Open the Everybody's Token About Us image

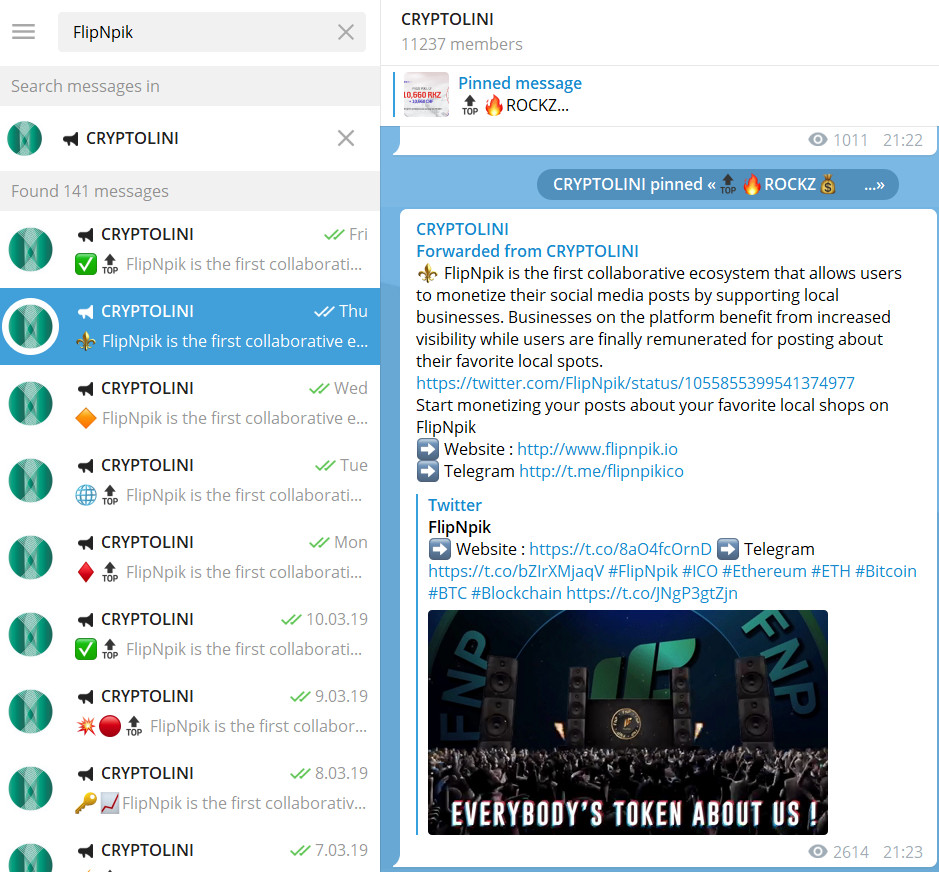pyautogui.click(x=628, y=722)
